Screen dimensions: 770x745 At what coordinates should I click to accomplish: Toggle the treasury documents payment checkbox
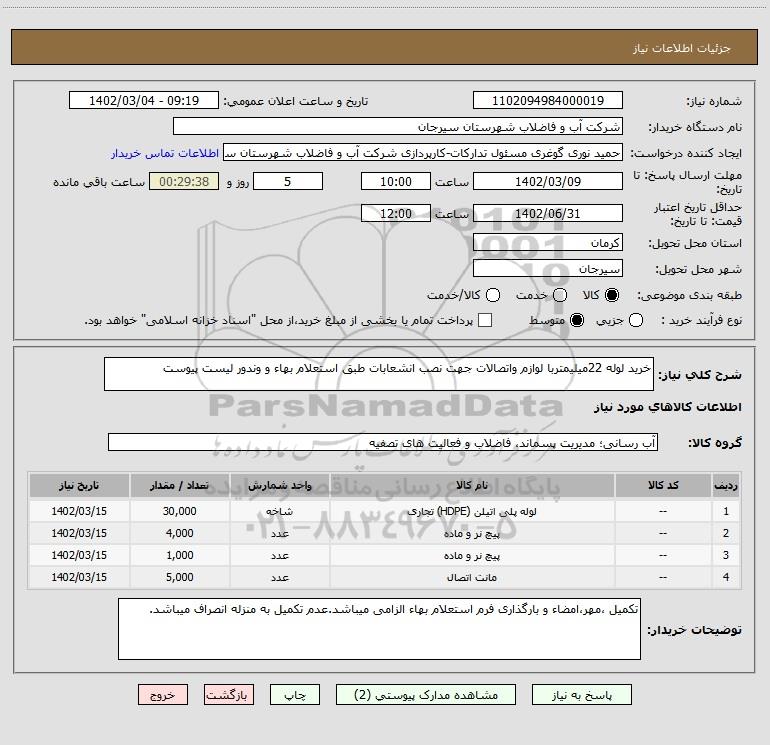pos(486,320)
